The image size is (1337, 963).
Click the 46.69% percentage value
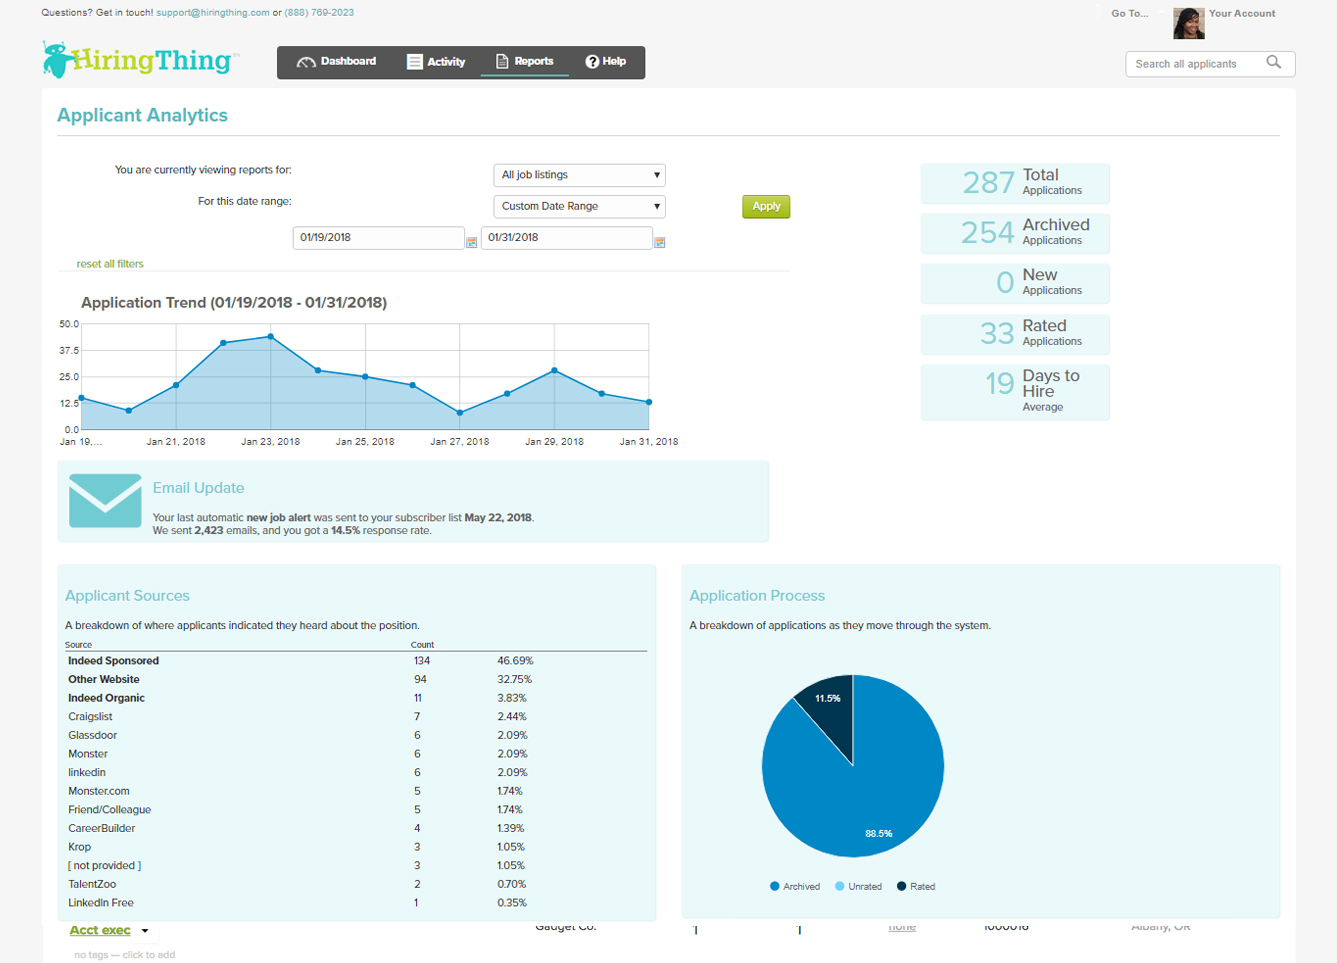click(515, 661)
